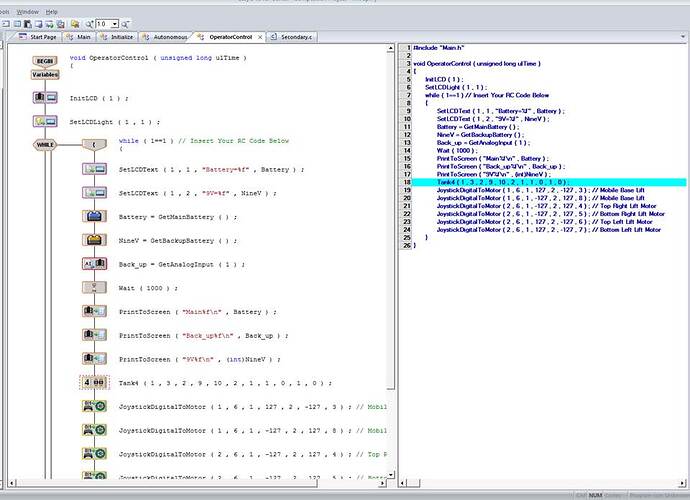Click the zoom out magnifier icon

[125, 24]
